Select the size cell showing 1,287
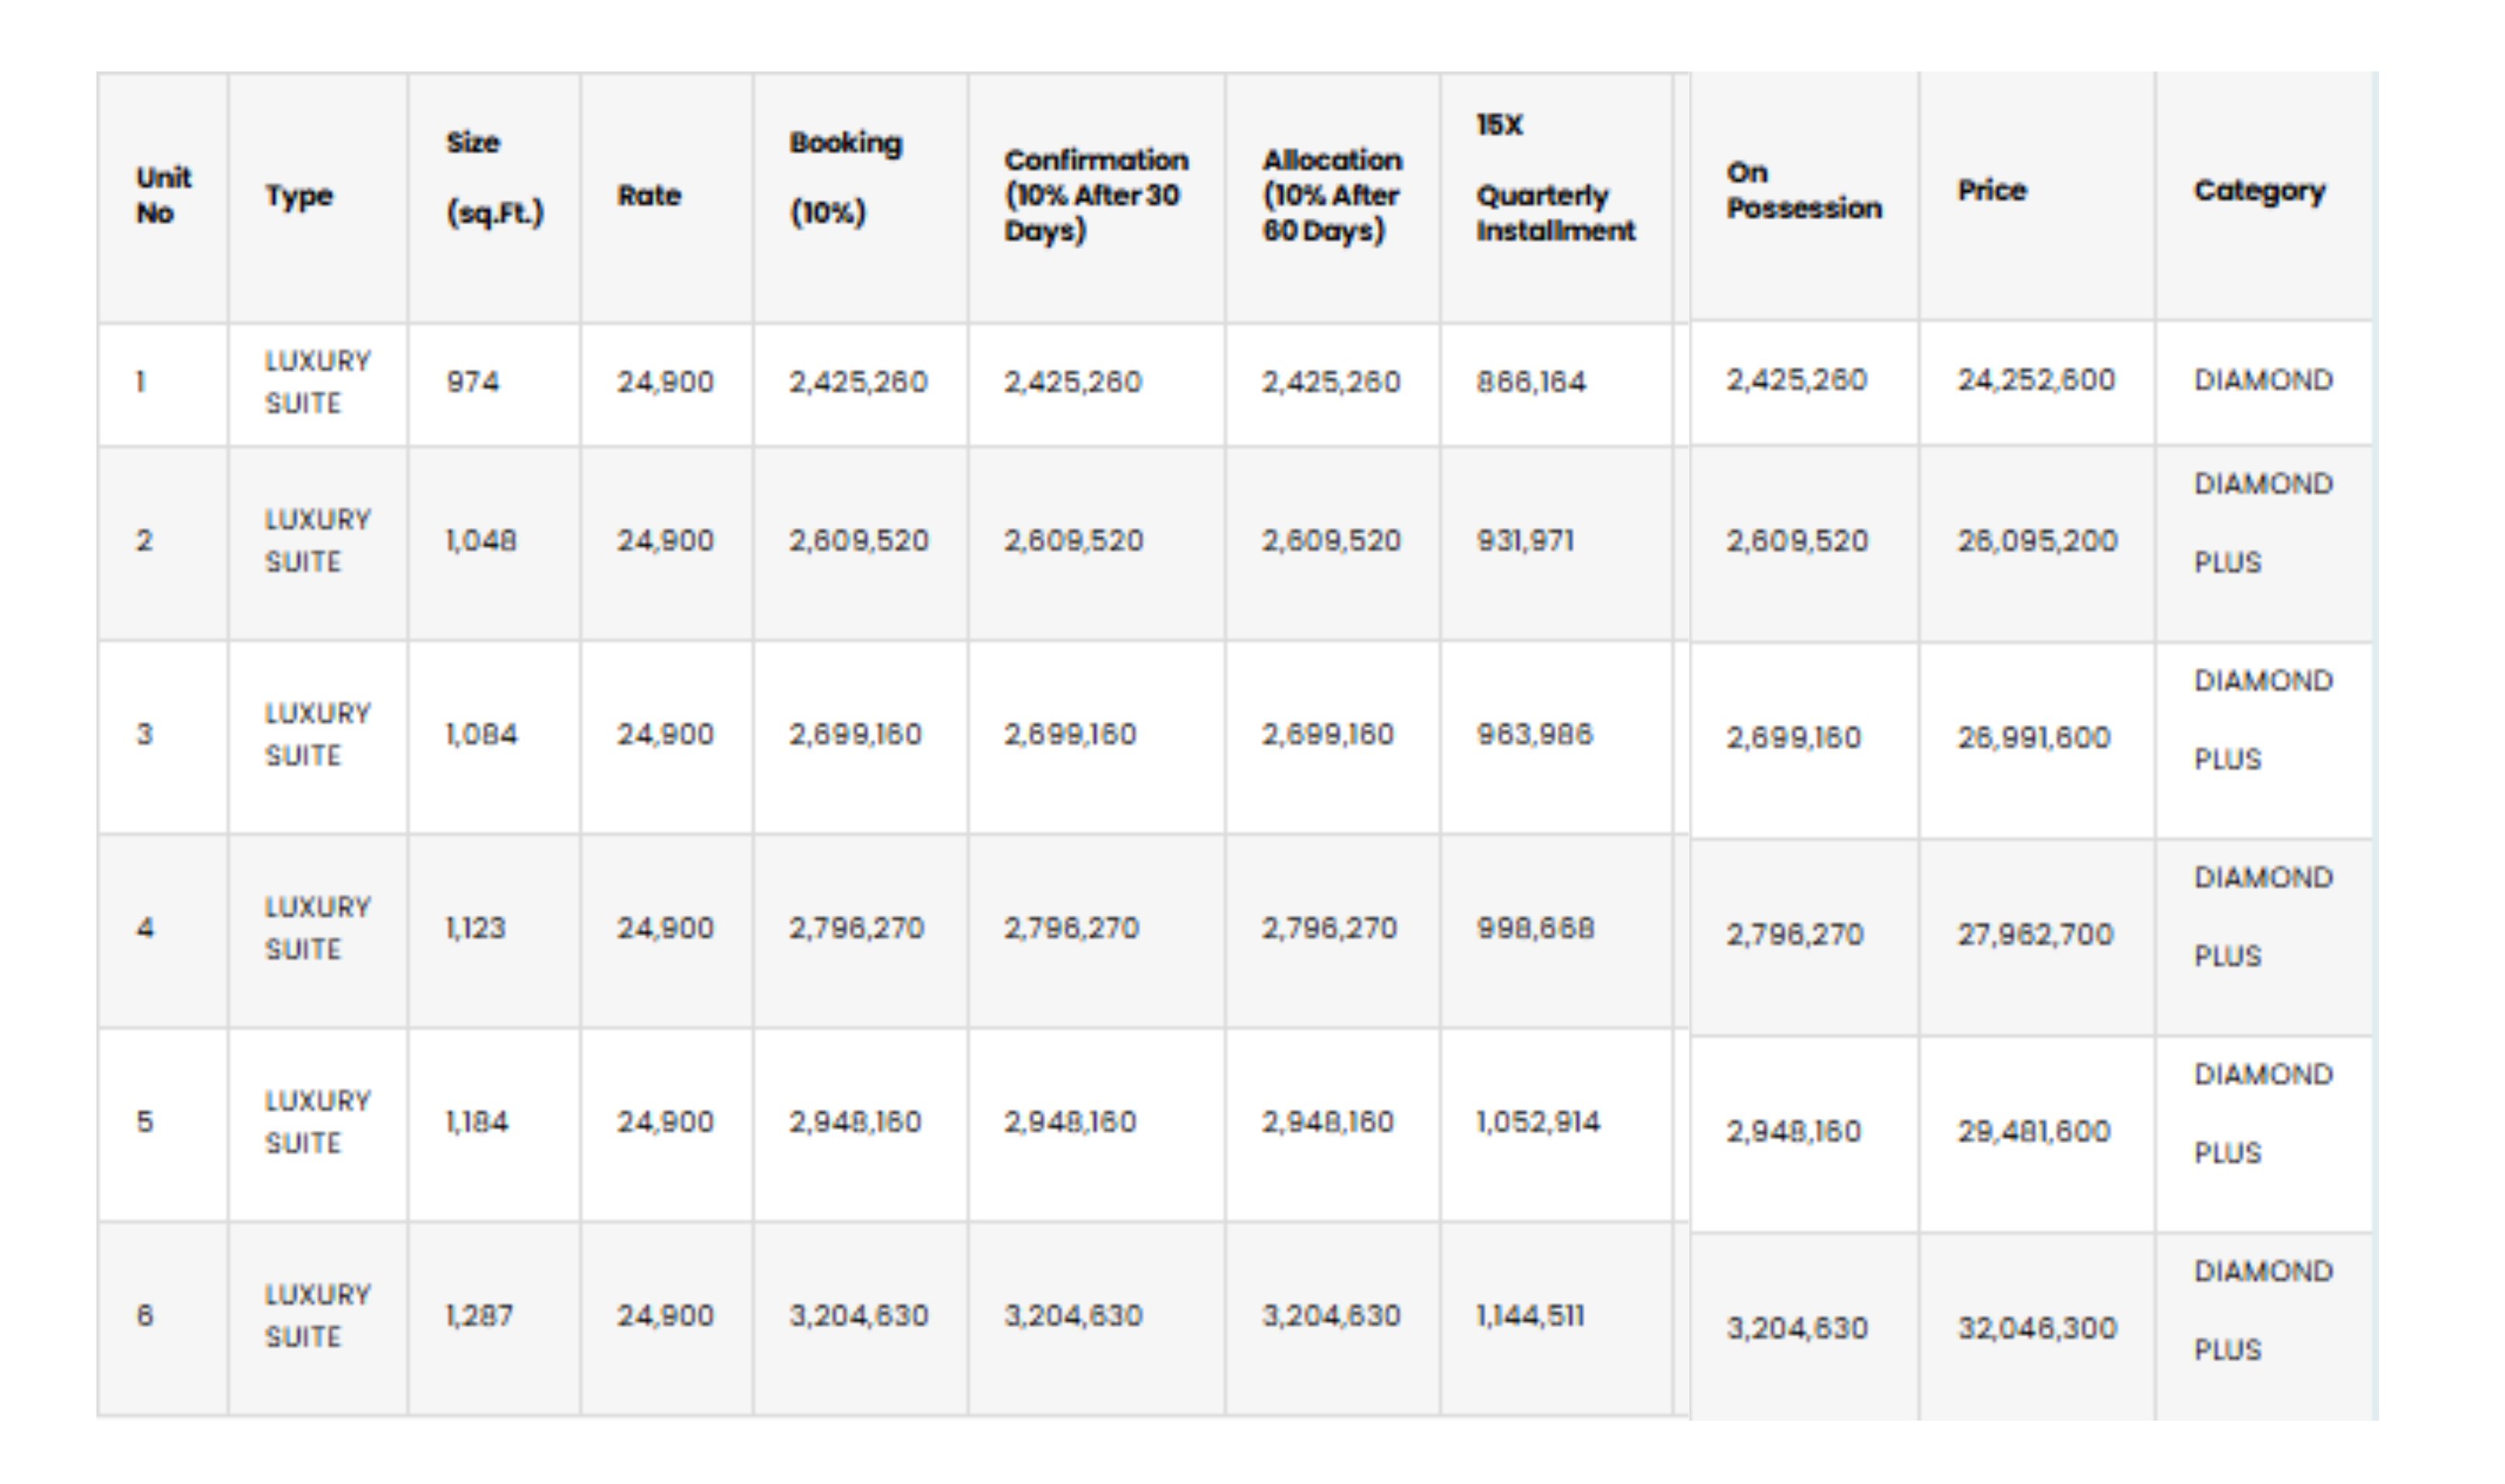This screenshot has width=2505, height=1484. click(479, 1316)
